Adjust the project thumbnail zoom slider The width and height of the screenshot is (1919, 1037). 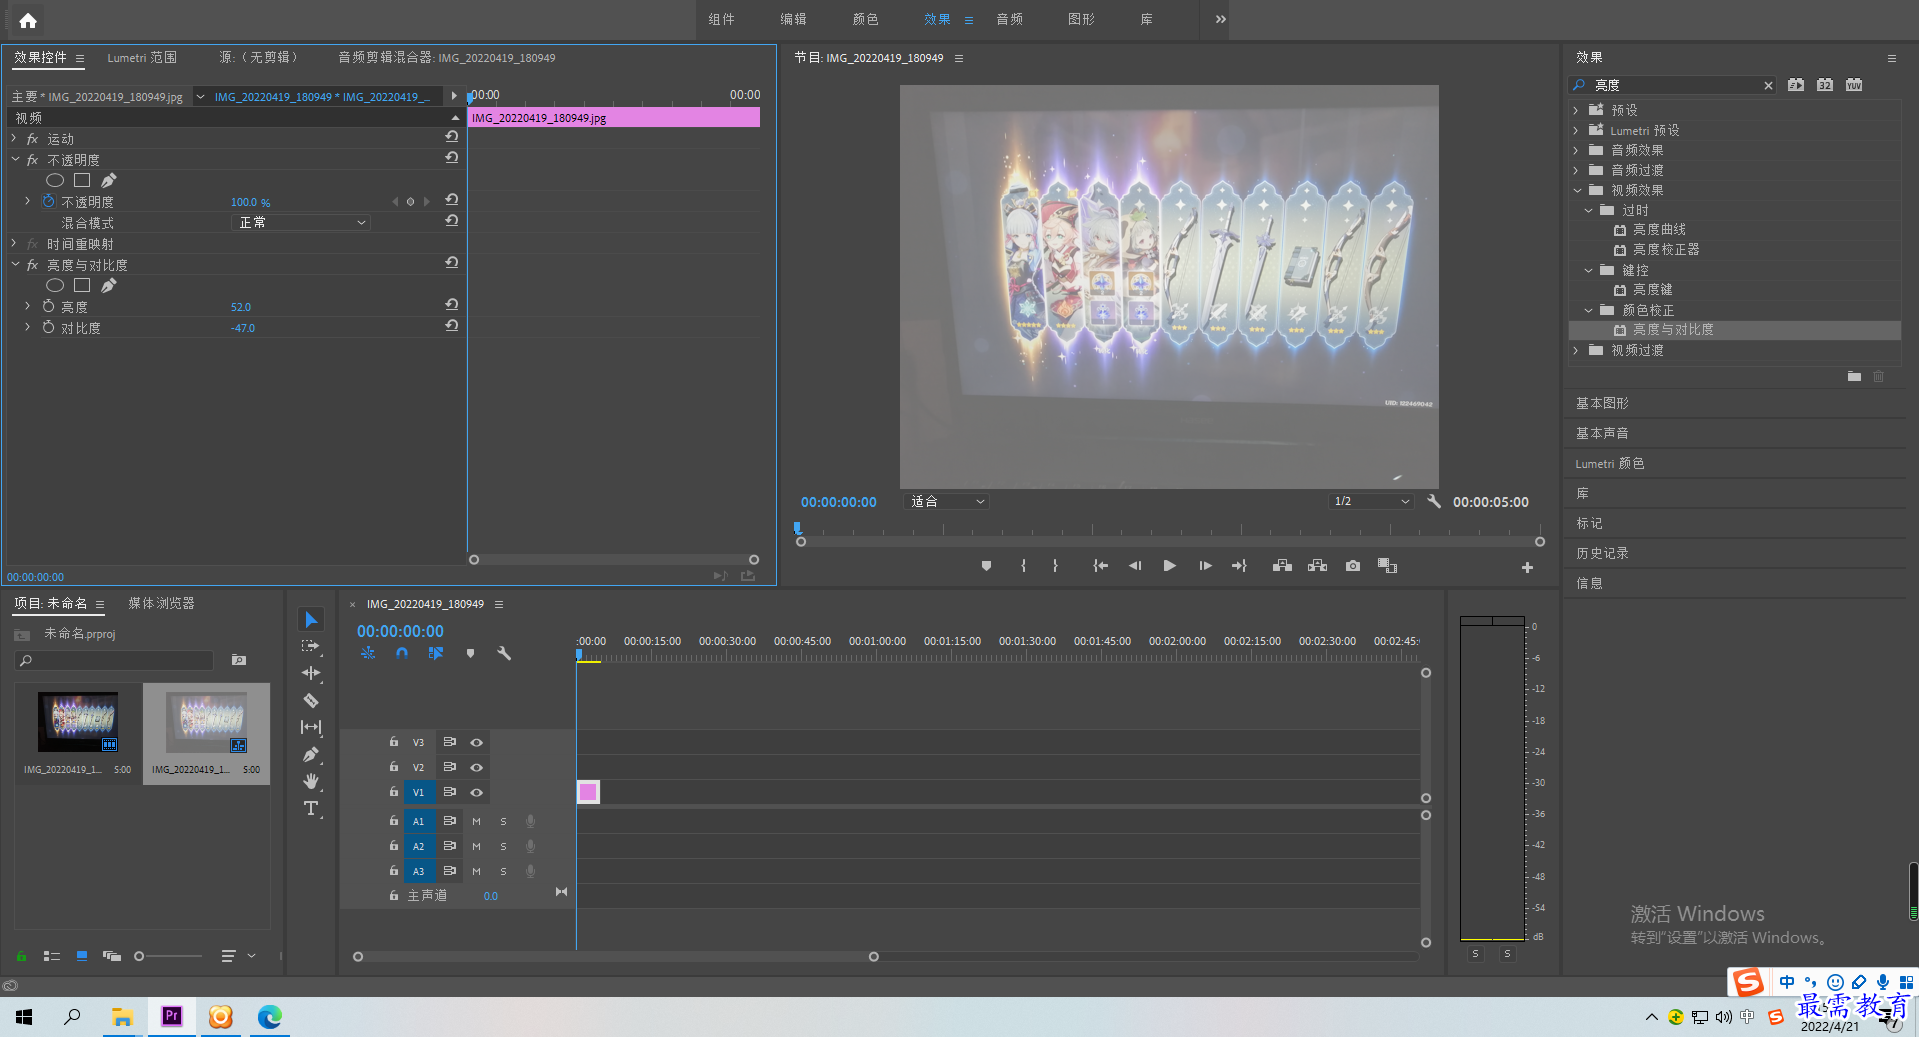pos(139,957)
